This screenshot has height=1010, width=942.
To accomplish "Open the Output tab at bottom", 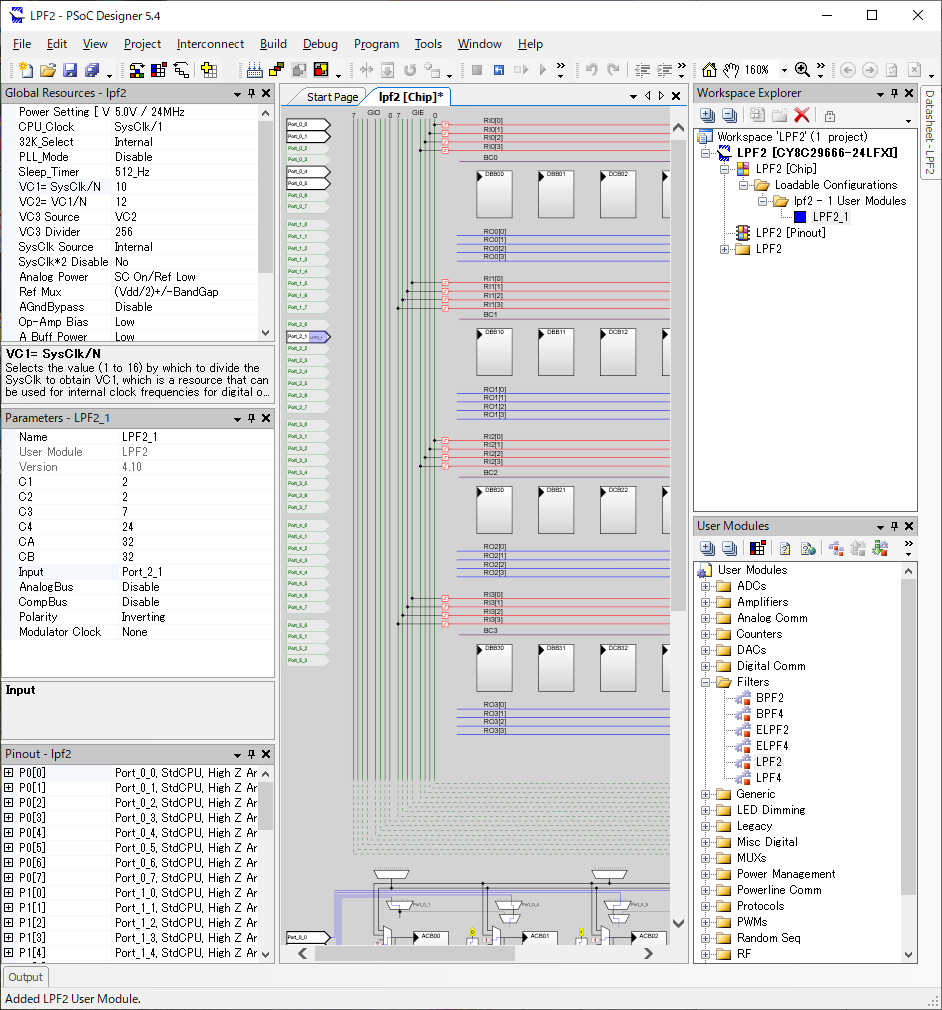I will [x=26, y=977].
